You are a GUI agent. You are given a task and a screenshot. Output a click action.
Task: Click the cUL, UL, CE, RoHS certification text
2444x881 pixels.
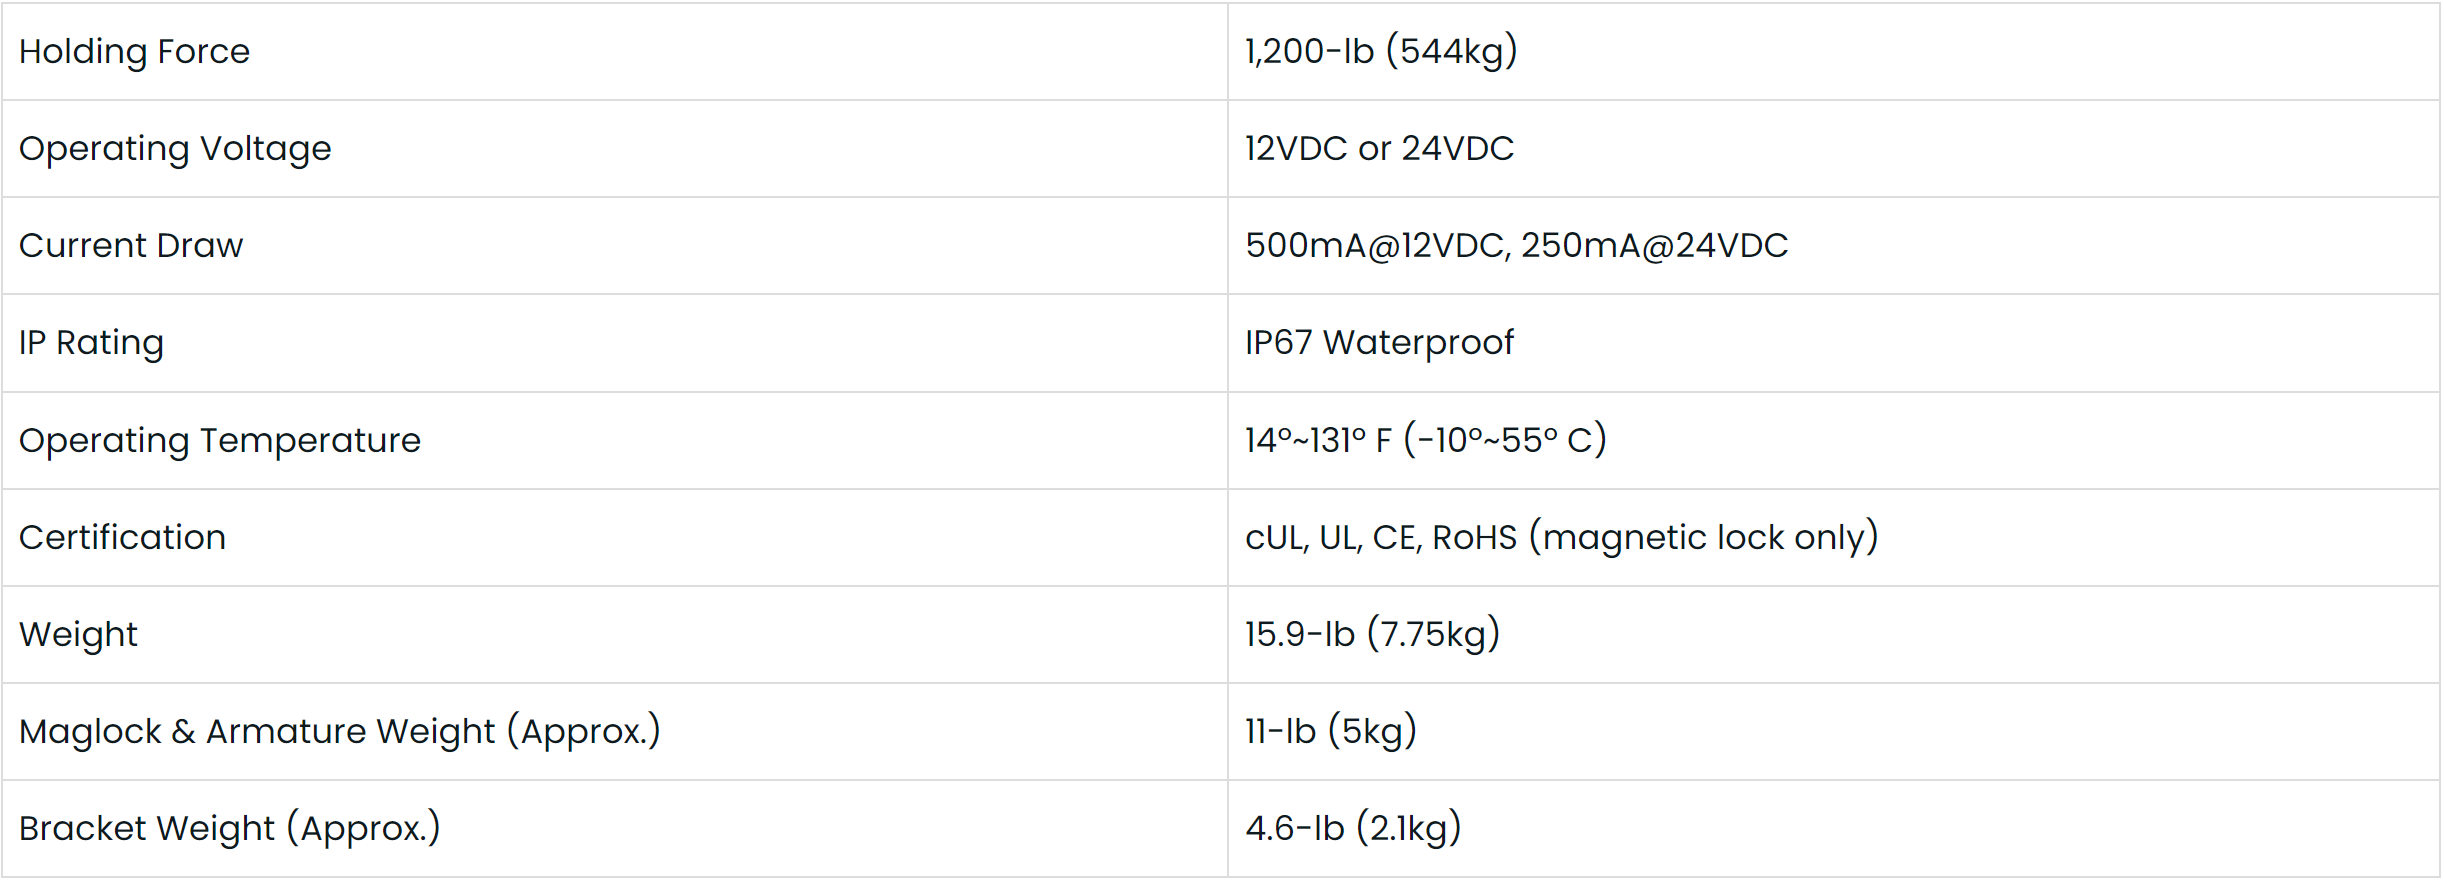[1380, 537]
